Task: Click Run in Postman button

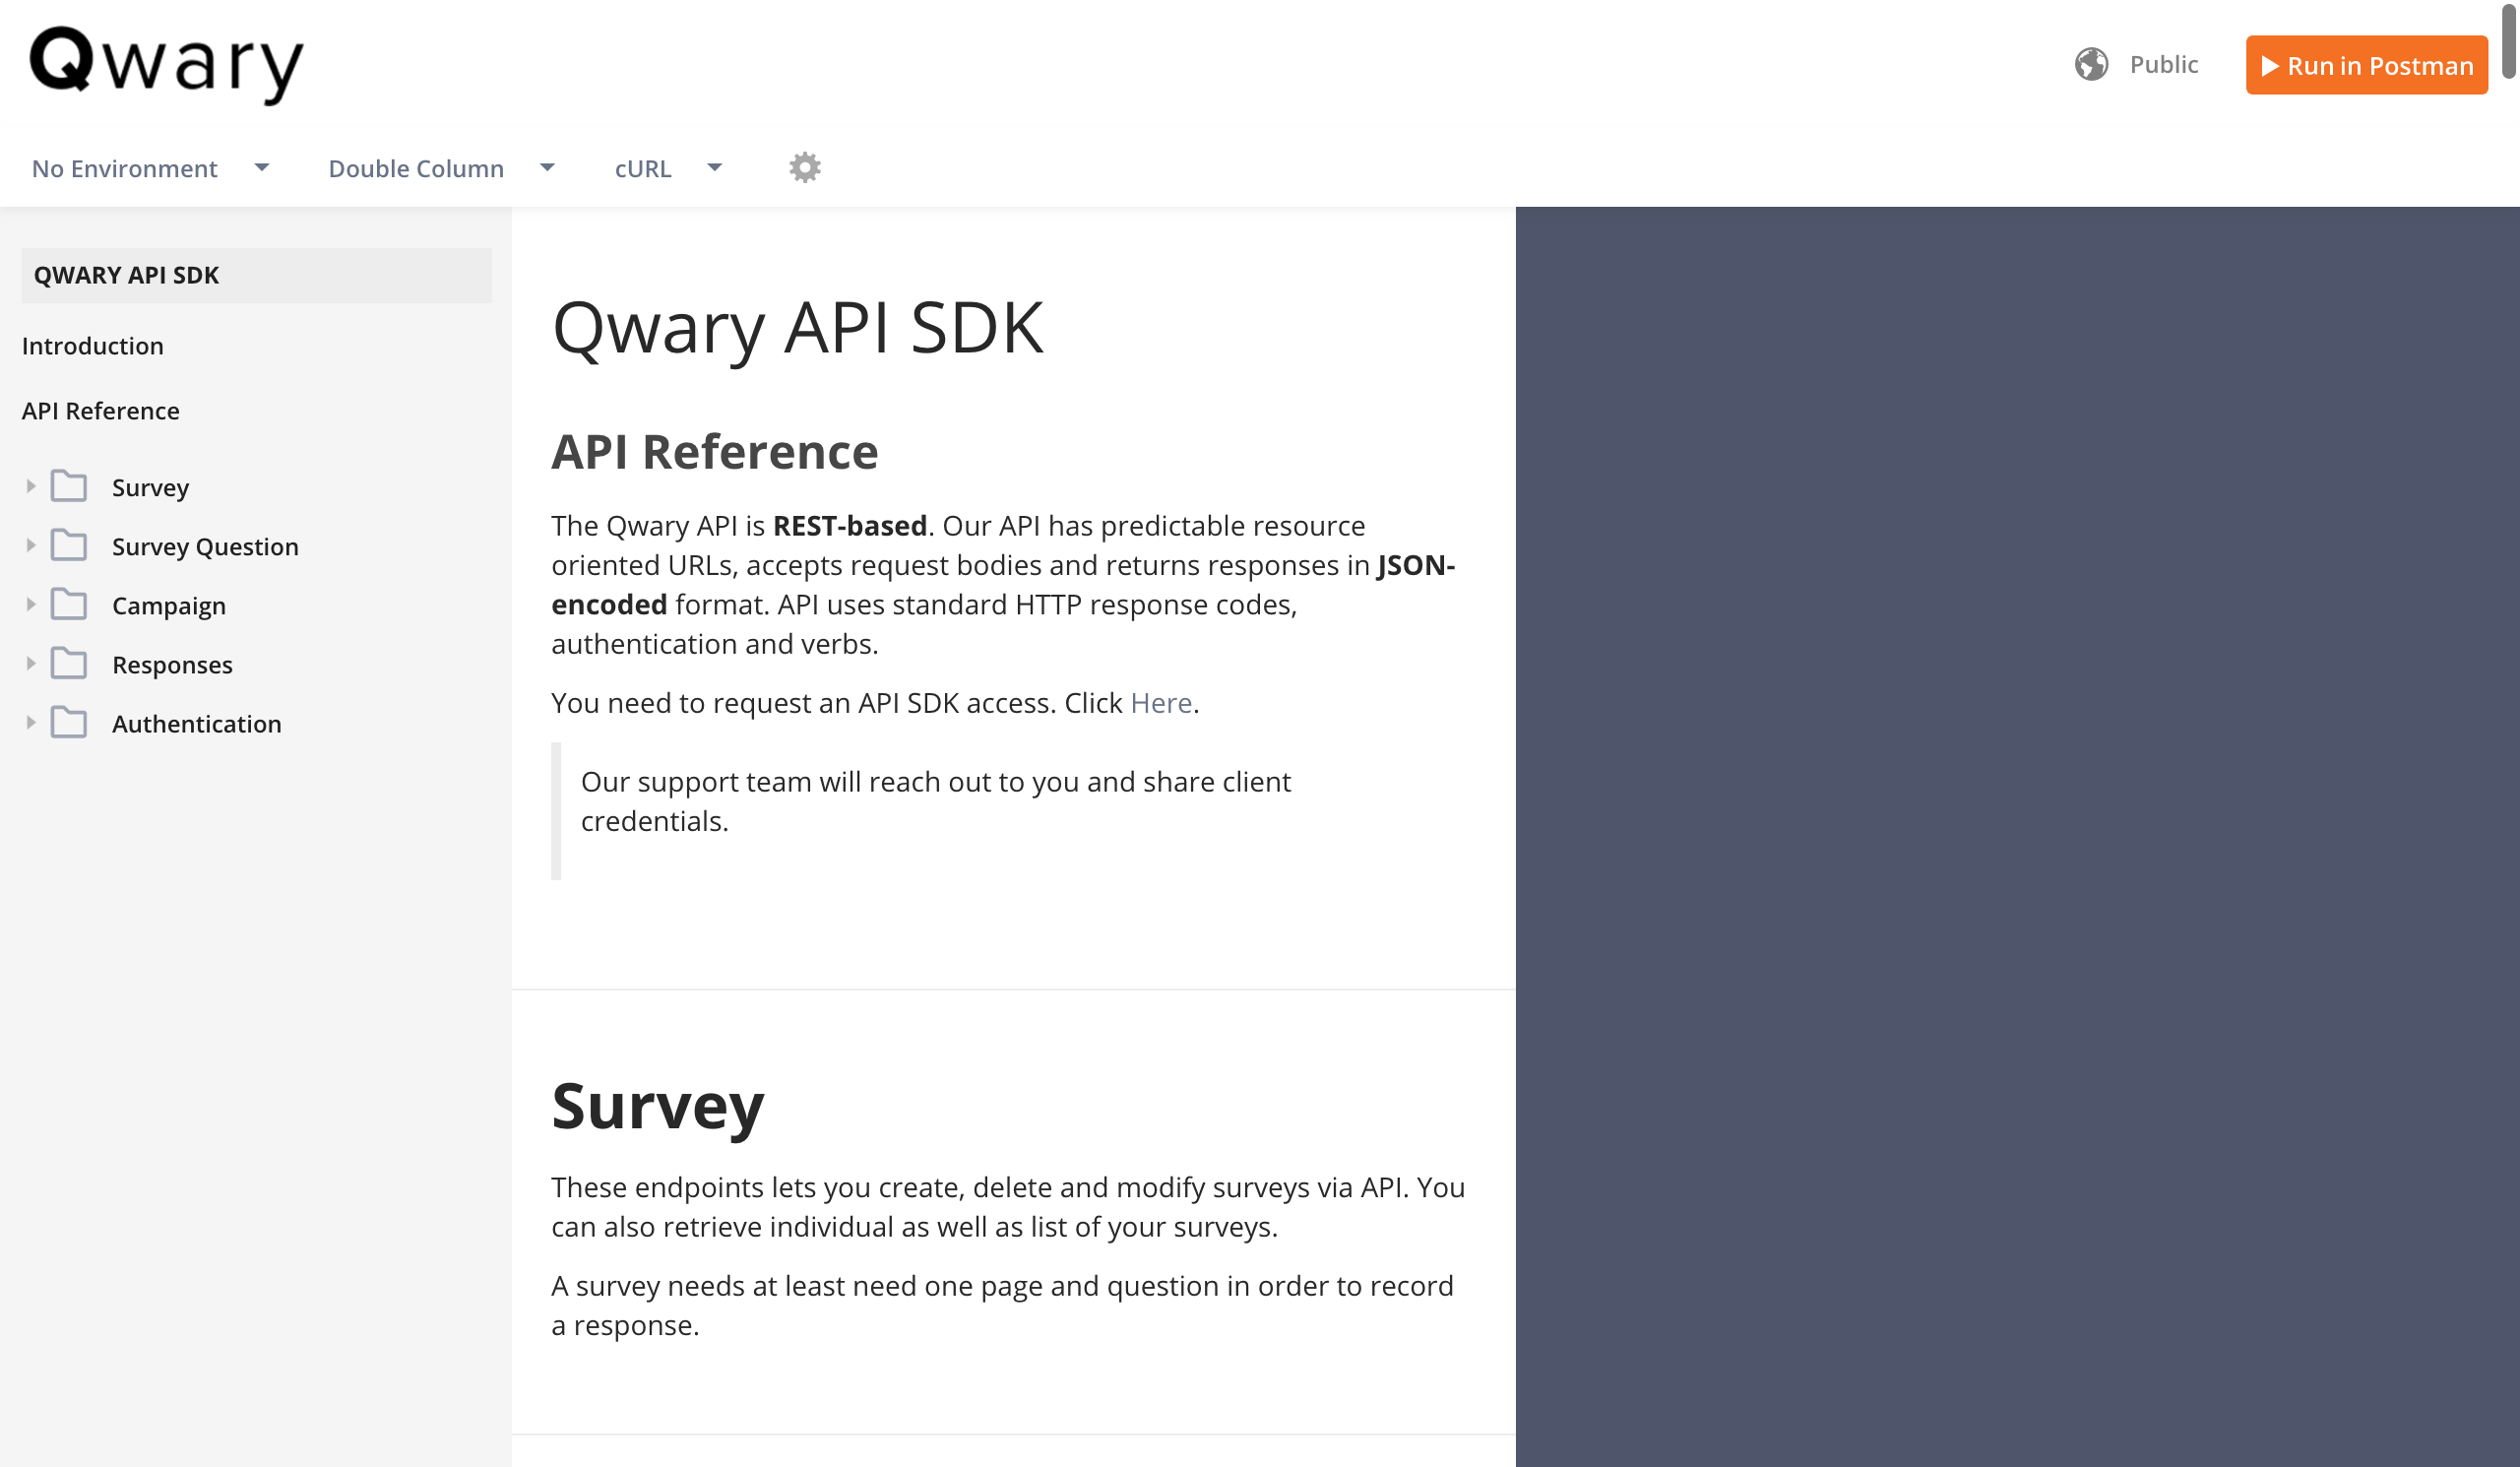Action: [x=2366, y=65]
